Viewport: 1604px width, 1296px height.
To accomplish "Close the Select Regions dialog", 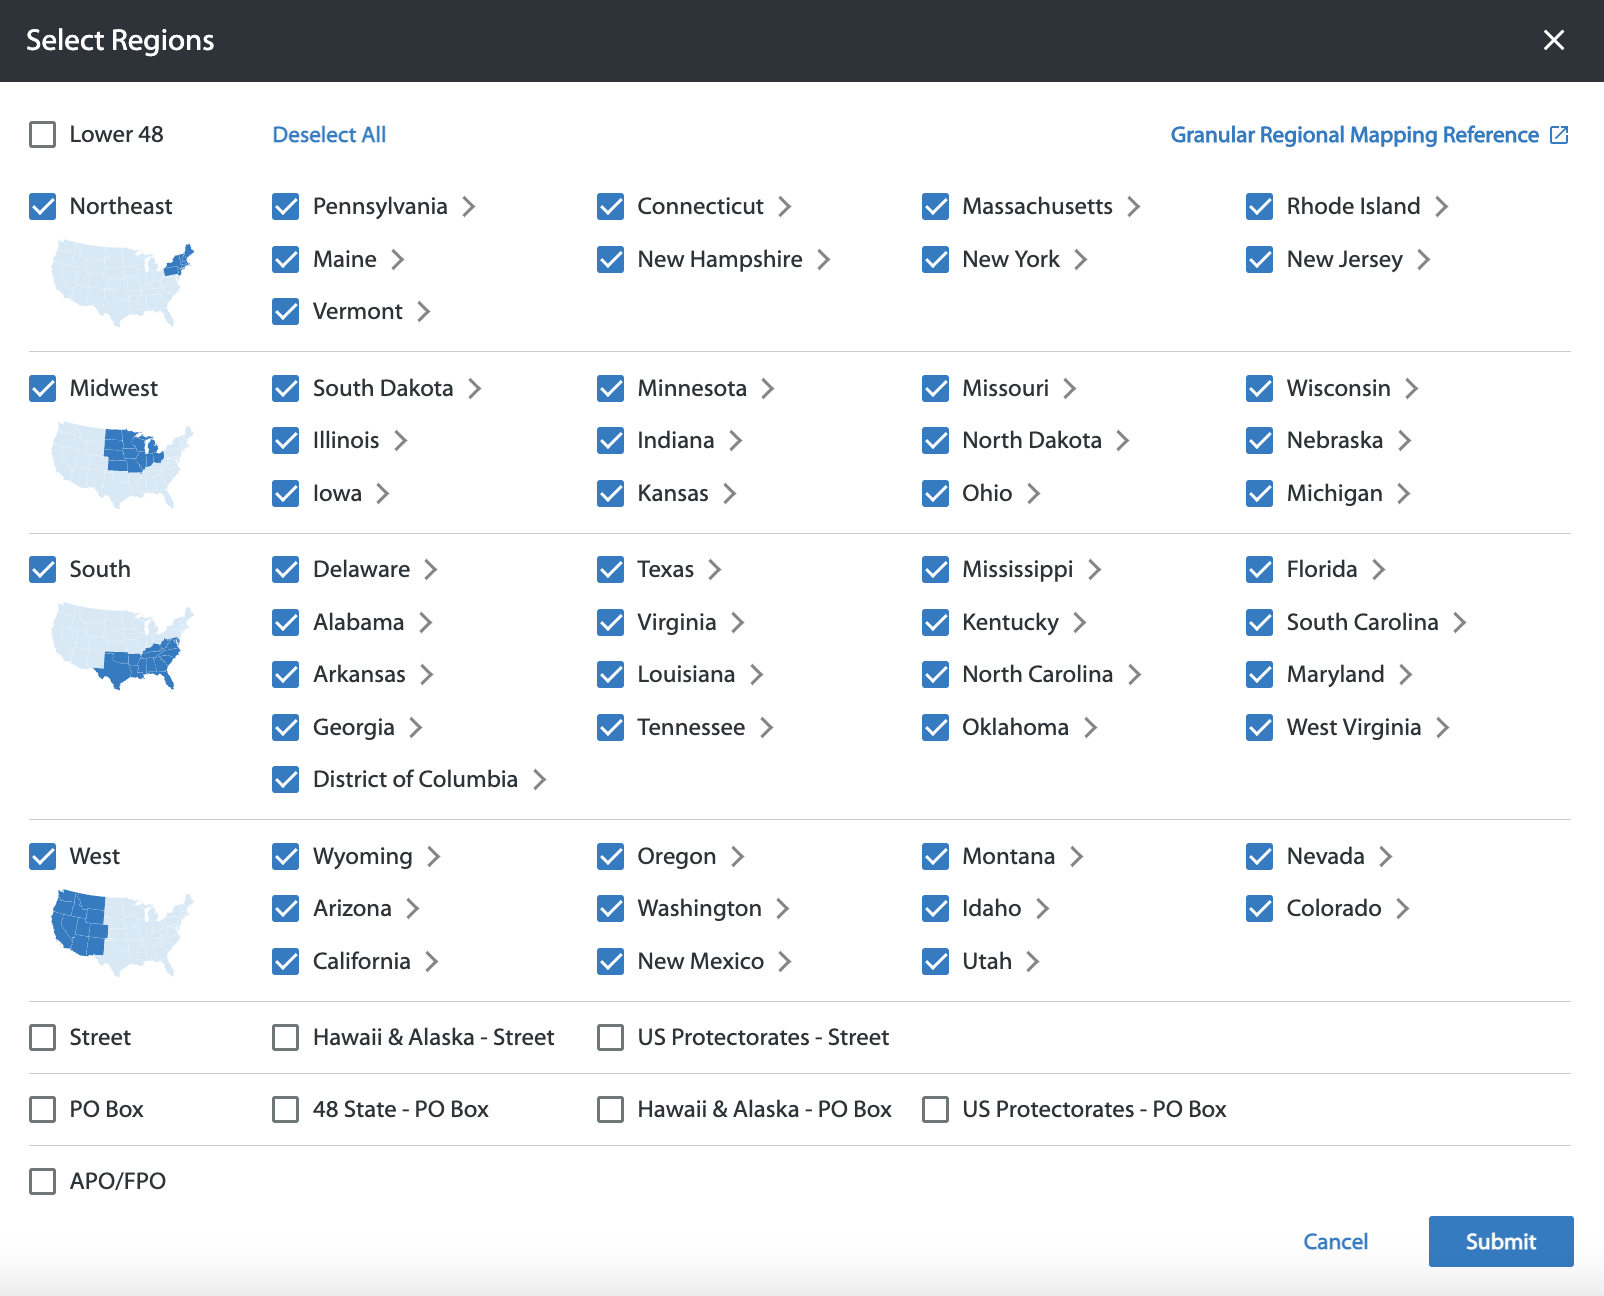I will tap(1553, 40).
